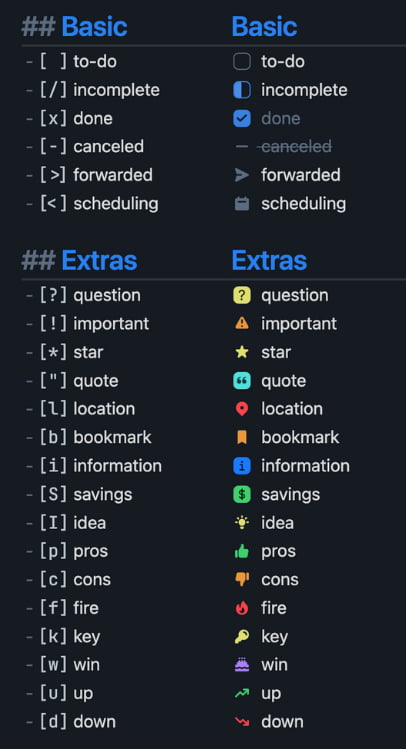Click the '## Basic' markdown heading text
Viewport: 406px width, 749px height.
(x=75, y=27)
